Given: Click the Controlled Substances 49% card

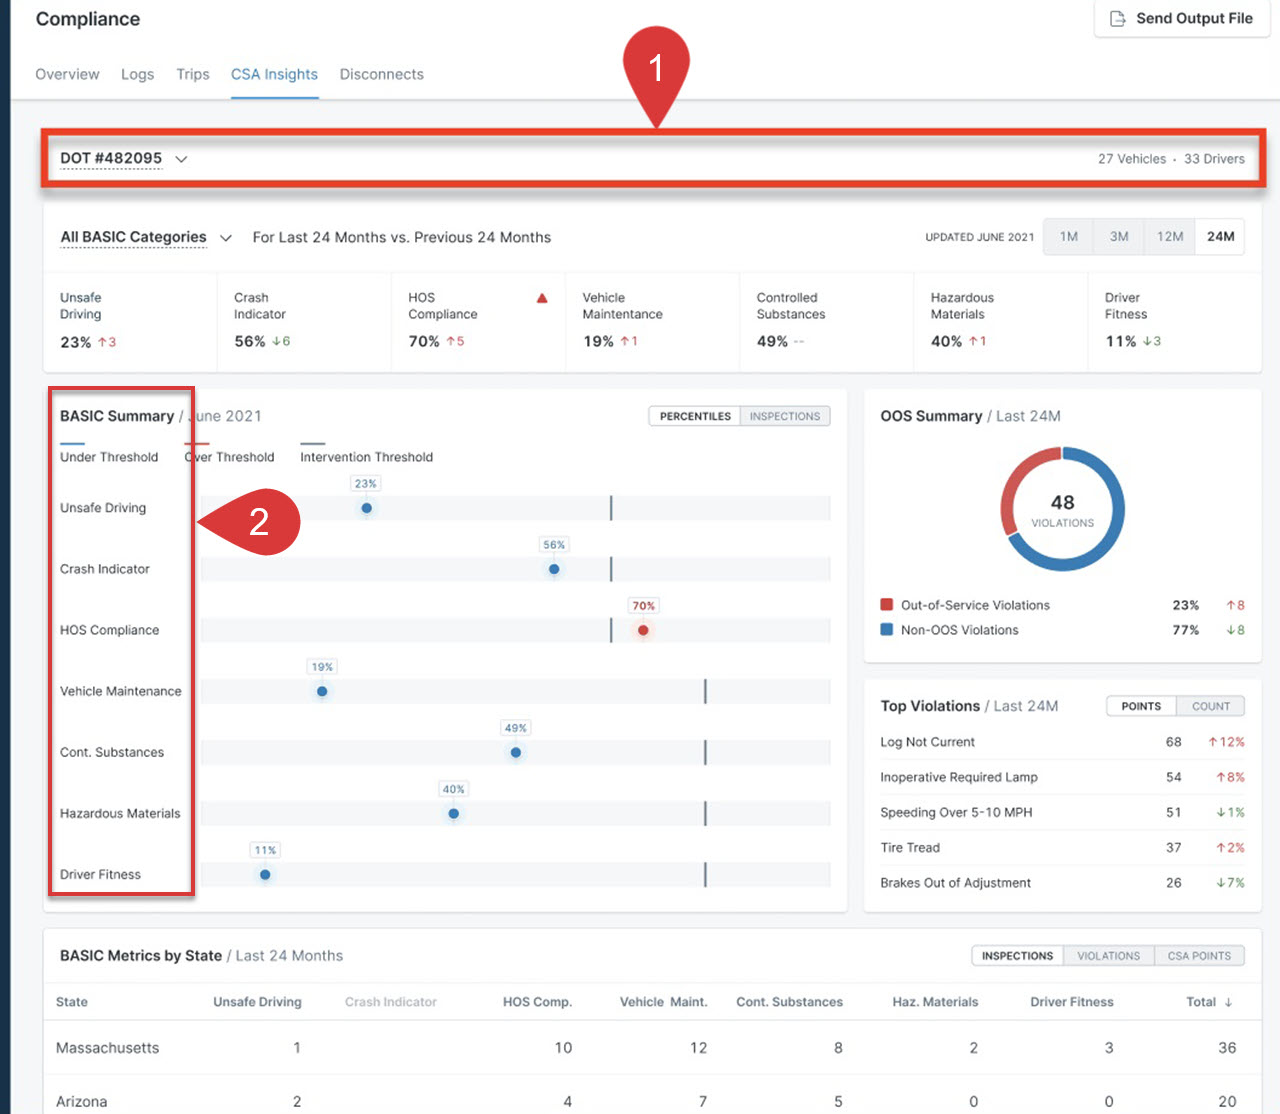Looking at the screenshot, I should point(826,320).
